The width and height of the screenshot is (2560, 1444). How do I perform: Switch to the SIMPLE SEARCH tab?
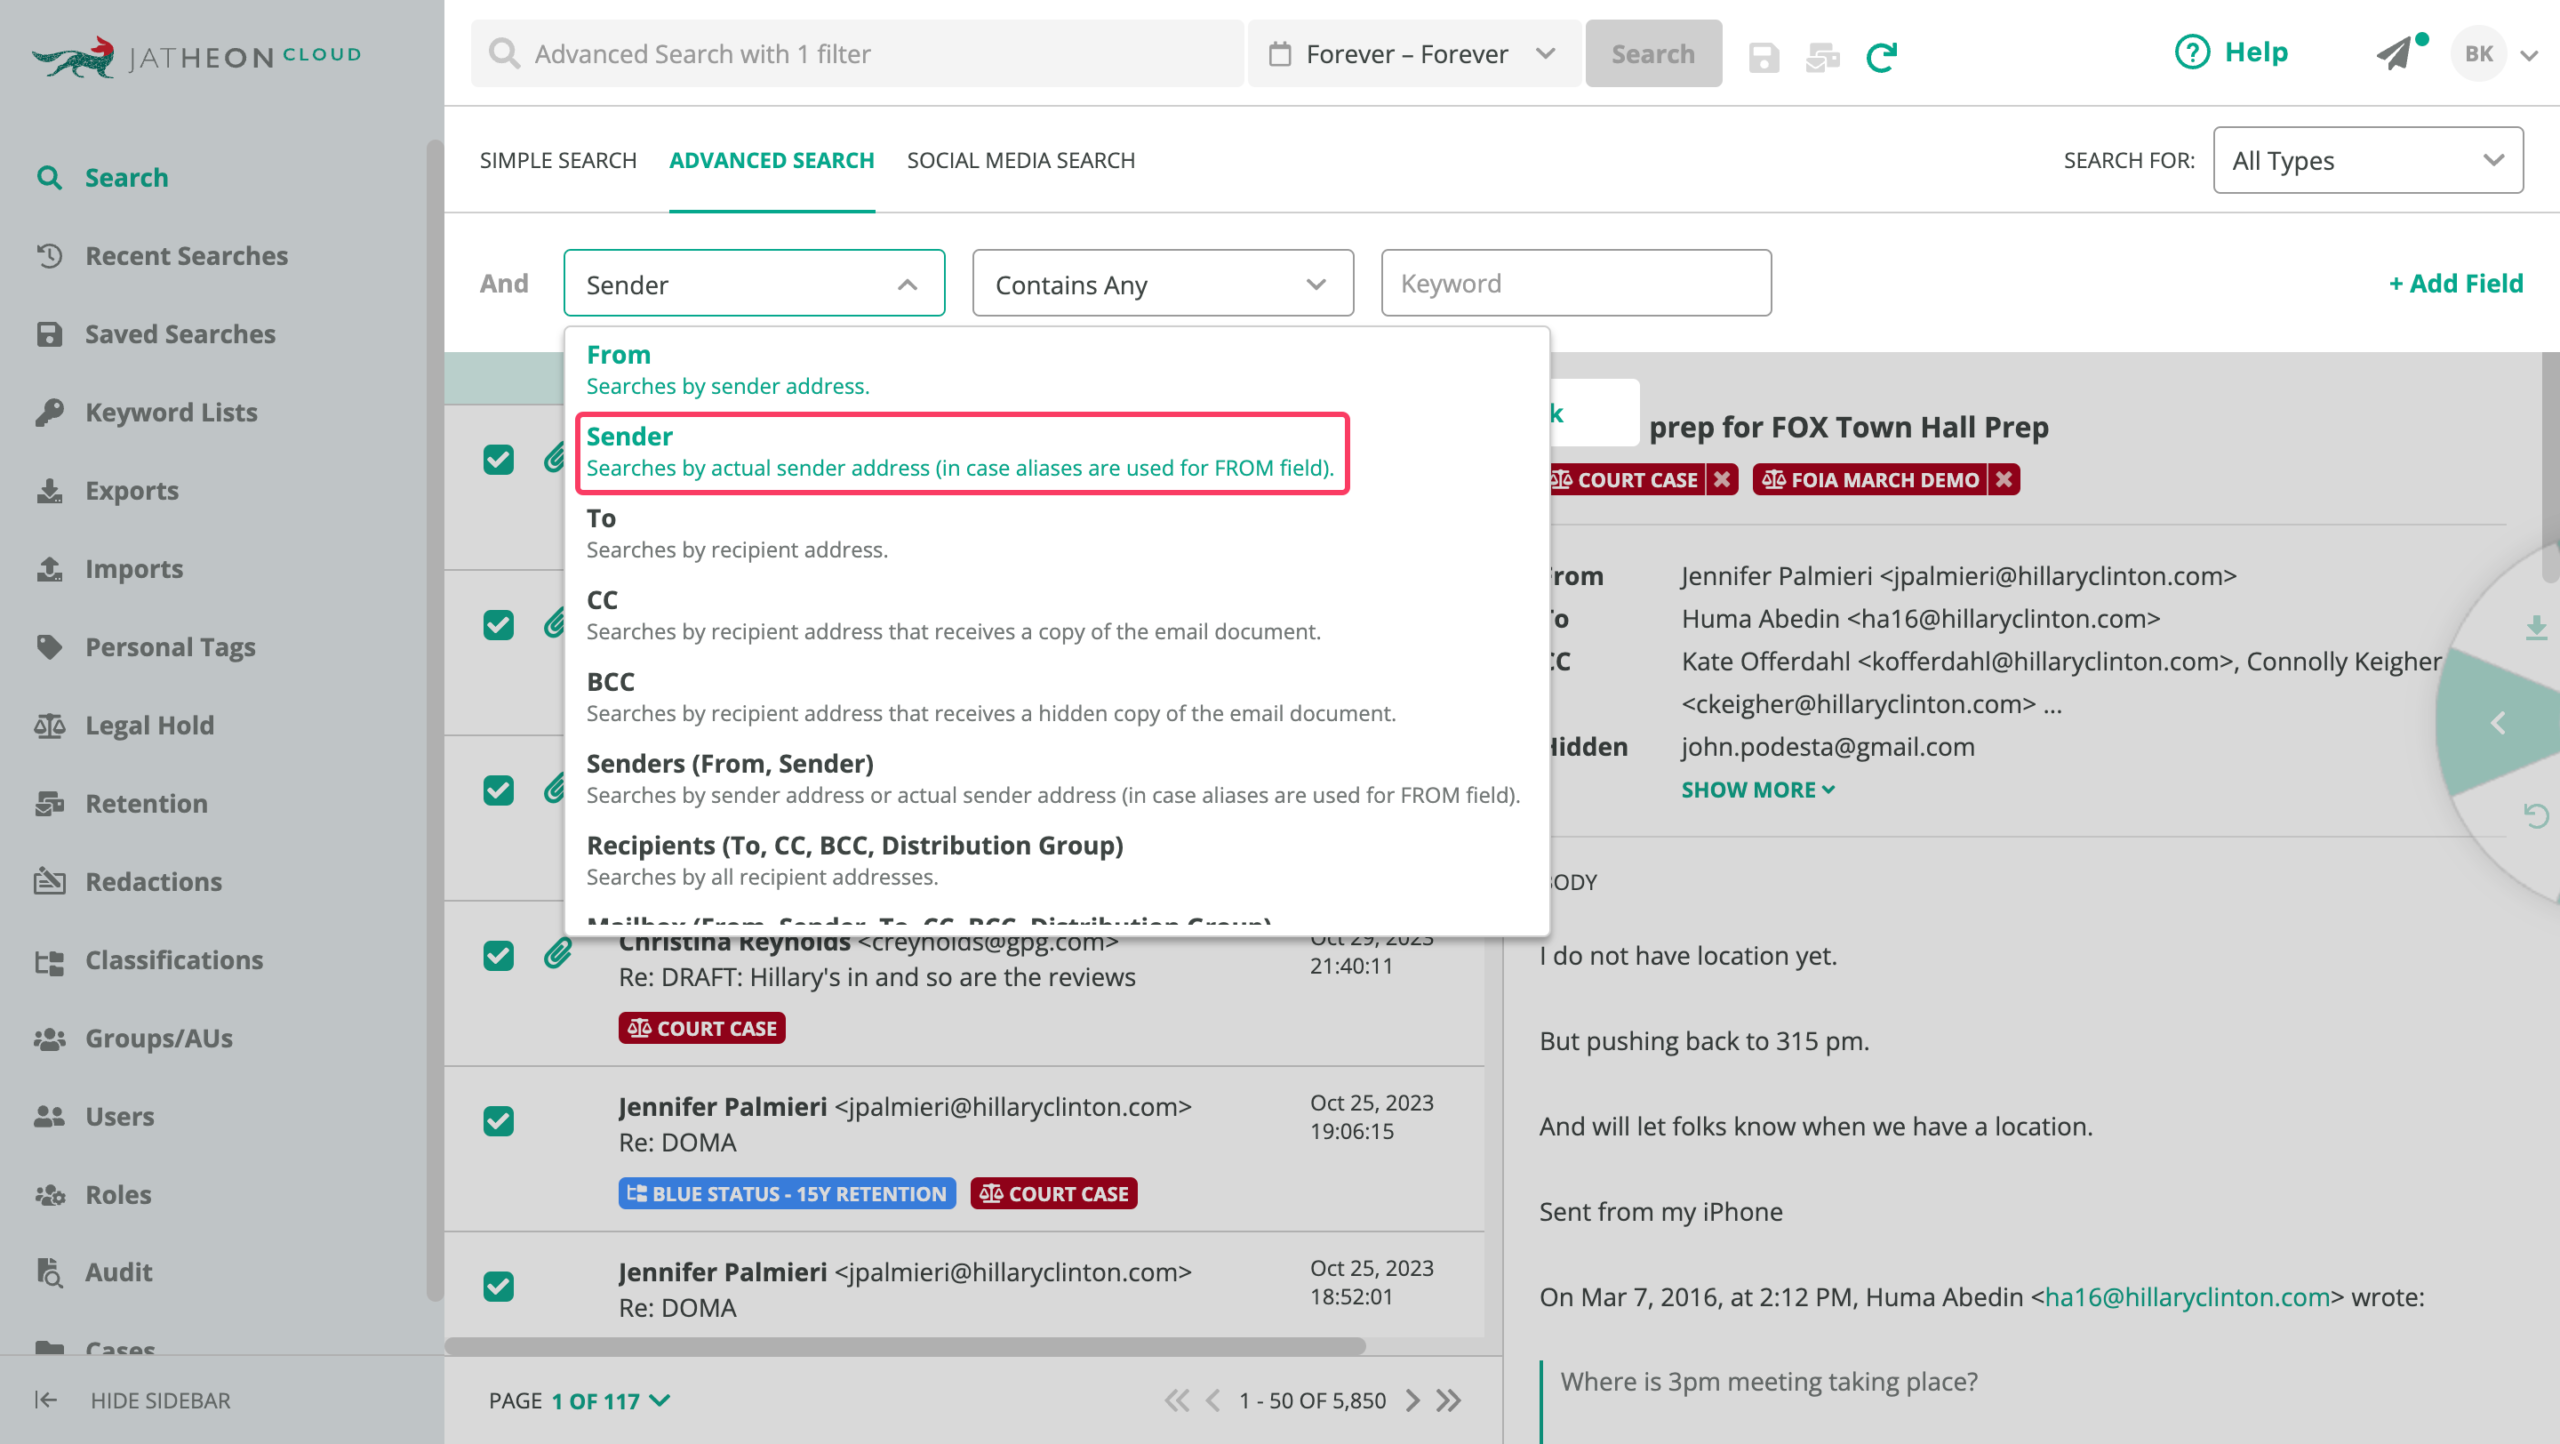(558, 160)
